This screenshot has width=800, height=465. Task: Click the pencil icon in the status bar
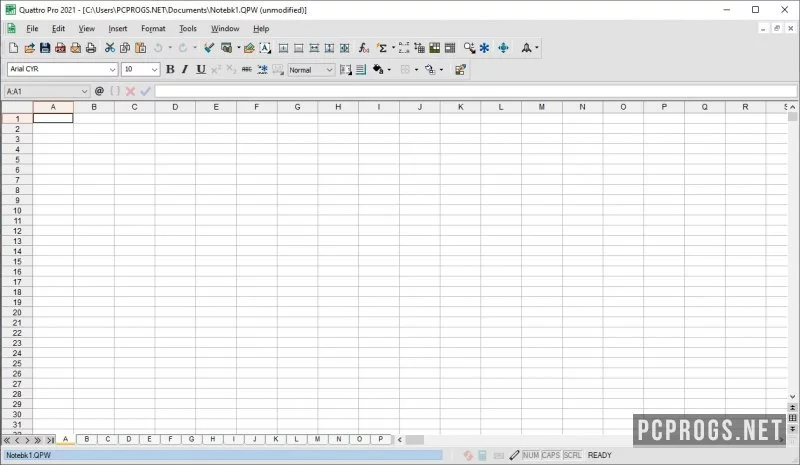514,455
